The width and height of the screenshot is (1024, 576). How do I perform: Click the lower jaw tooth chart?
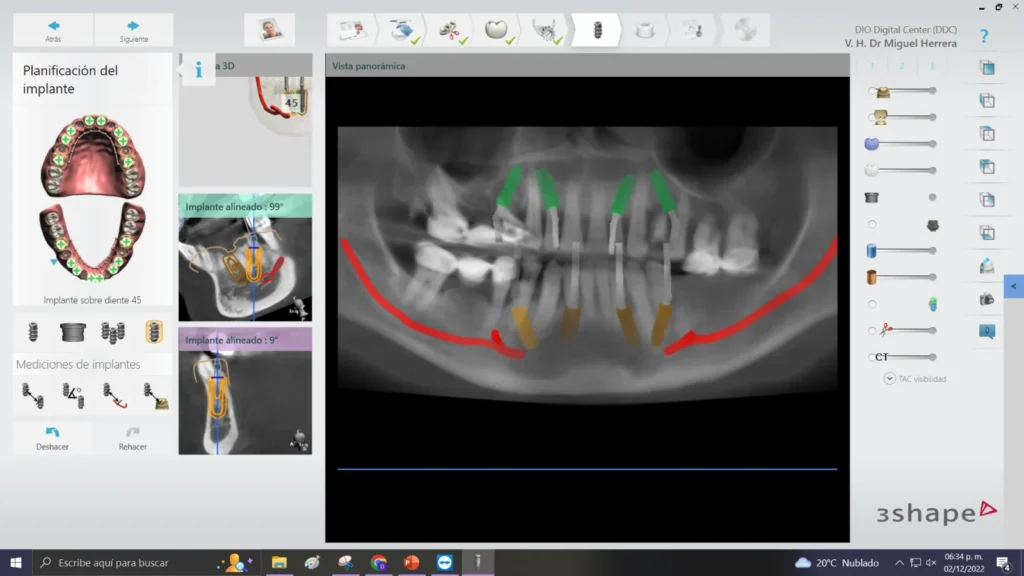[93, 243]
